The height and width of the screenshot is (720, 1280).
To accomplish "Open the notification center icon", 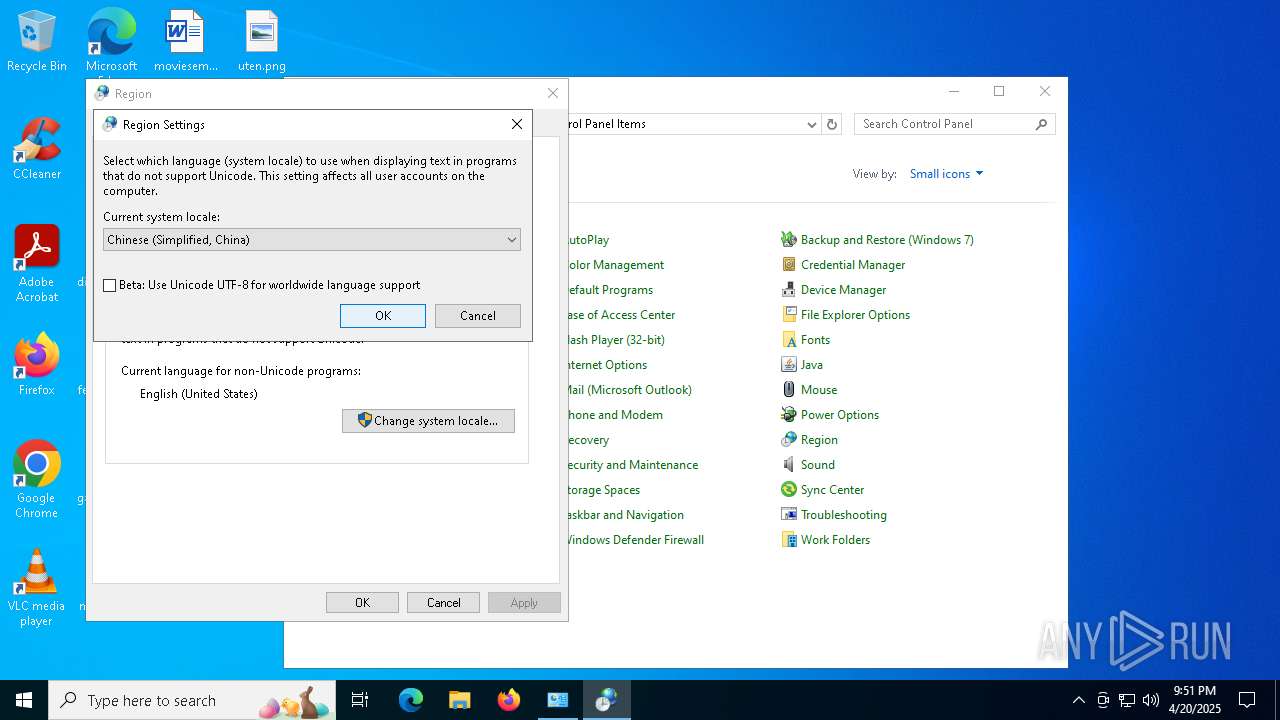I will pos(1247,700).
